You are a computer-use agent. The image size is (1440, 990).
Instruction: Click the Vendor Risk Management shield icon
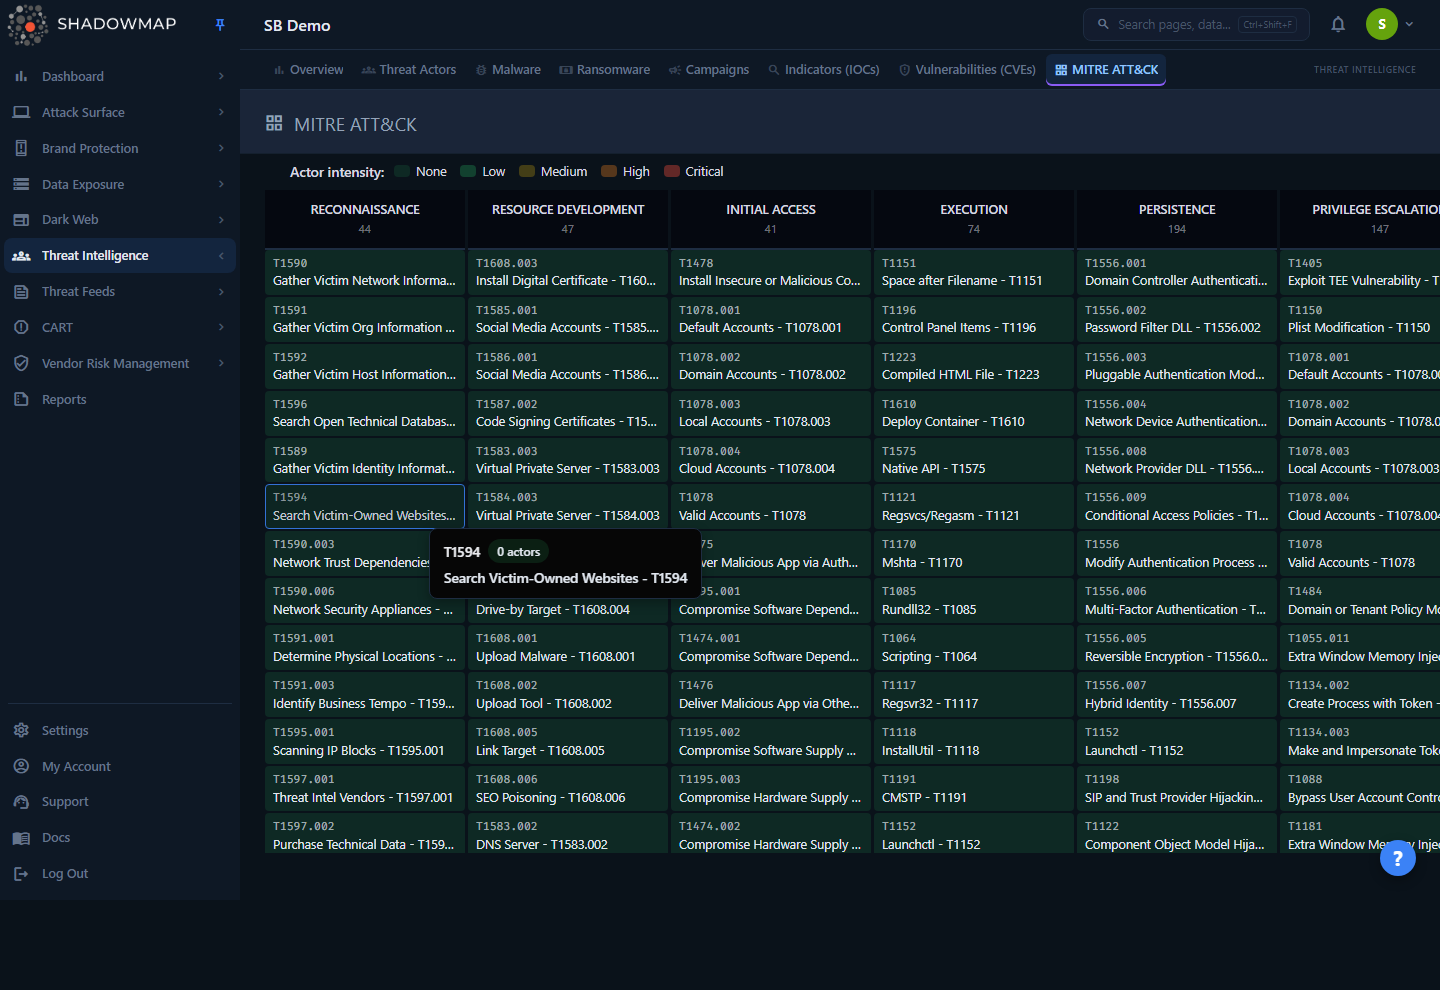(21, 363)
